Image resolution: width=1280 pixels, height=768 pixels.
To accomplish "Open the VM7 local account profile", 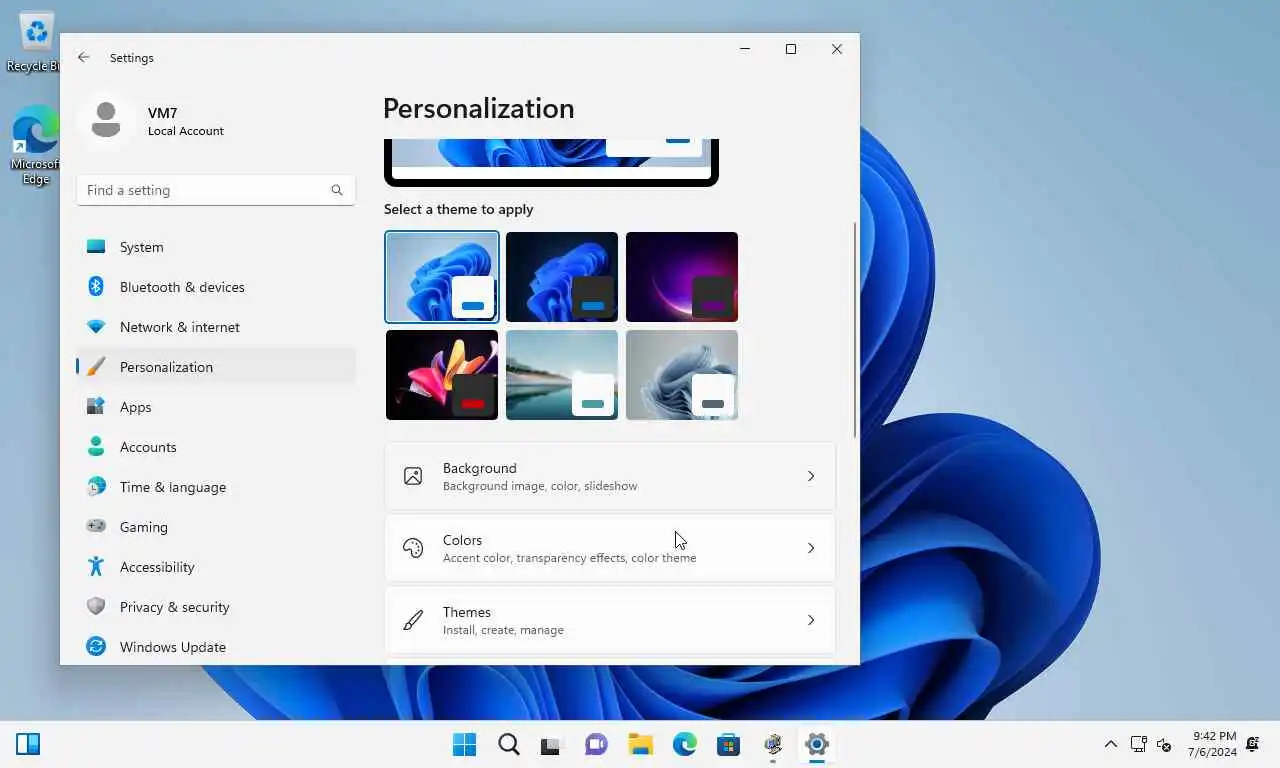I will [x=151, y=121].
